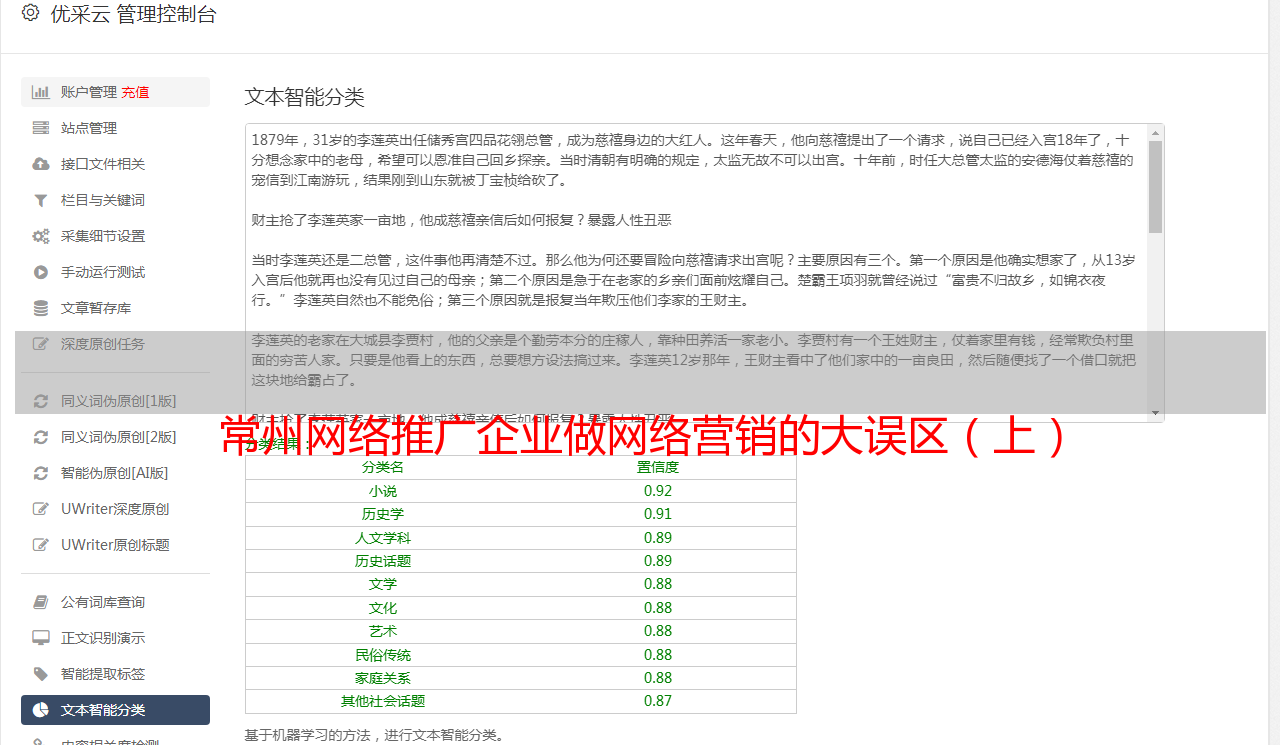The height and width of the screenshot is (745, 1280).
Task: Select 栏目与关键词 in sidebar
Action: [115, 200]
